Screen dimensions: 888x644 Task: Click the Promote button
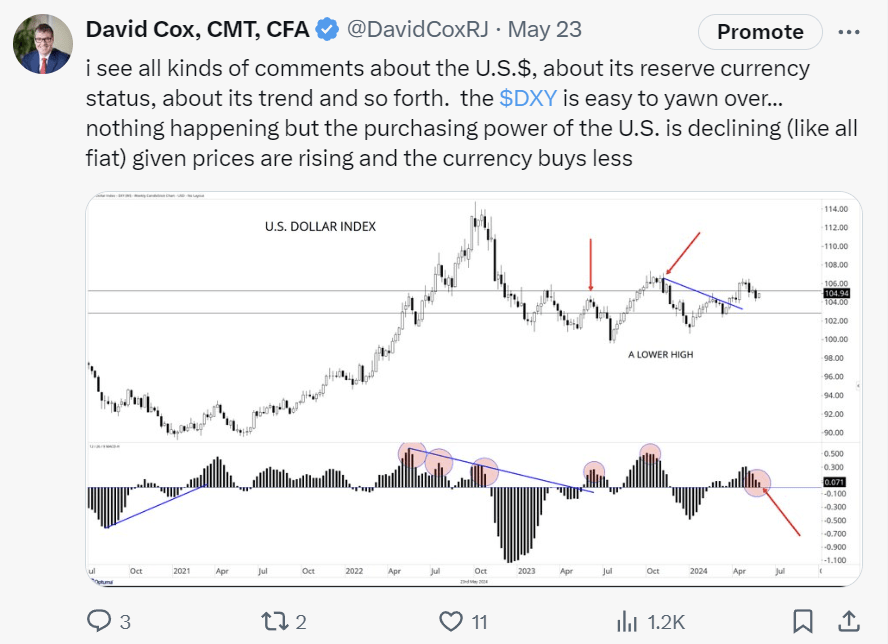[759, 32]
